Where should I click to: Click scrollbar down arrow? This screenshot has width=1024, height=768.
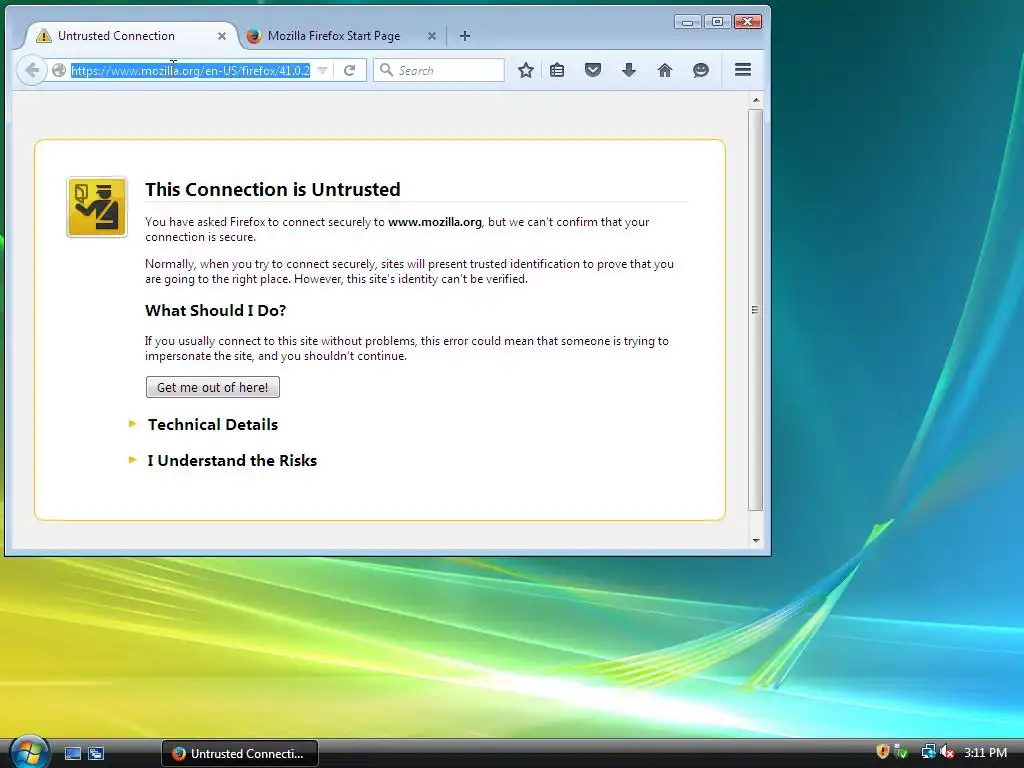(756, 540)
